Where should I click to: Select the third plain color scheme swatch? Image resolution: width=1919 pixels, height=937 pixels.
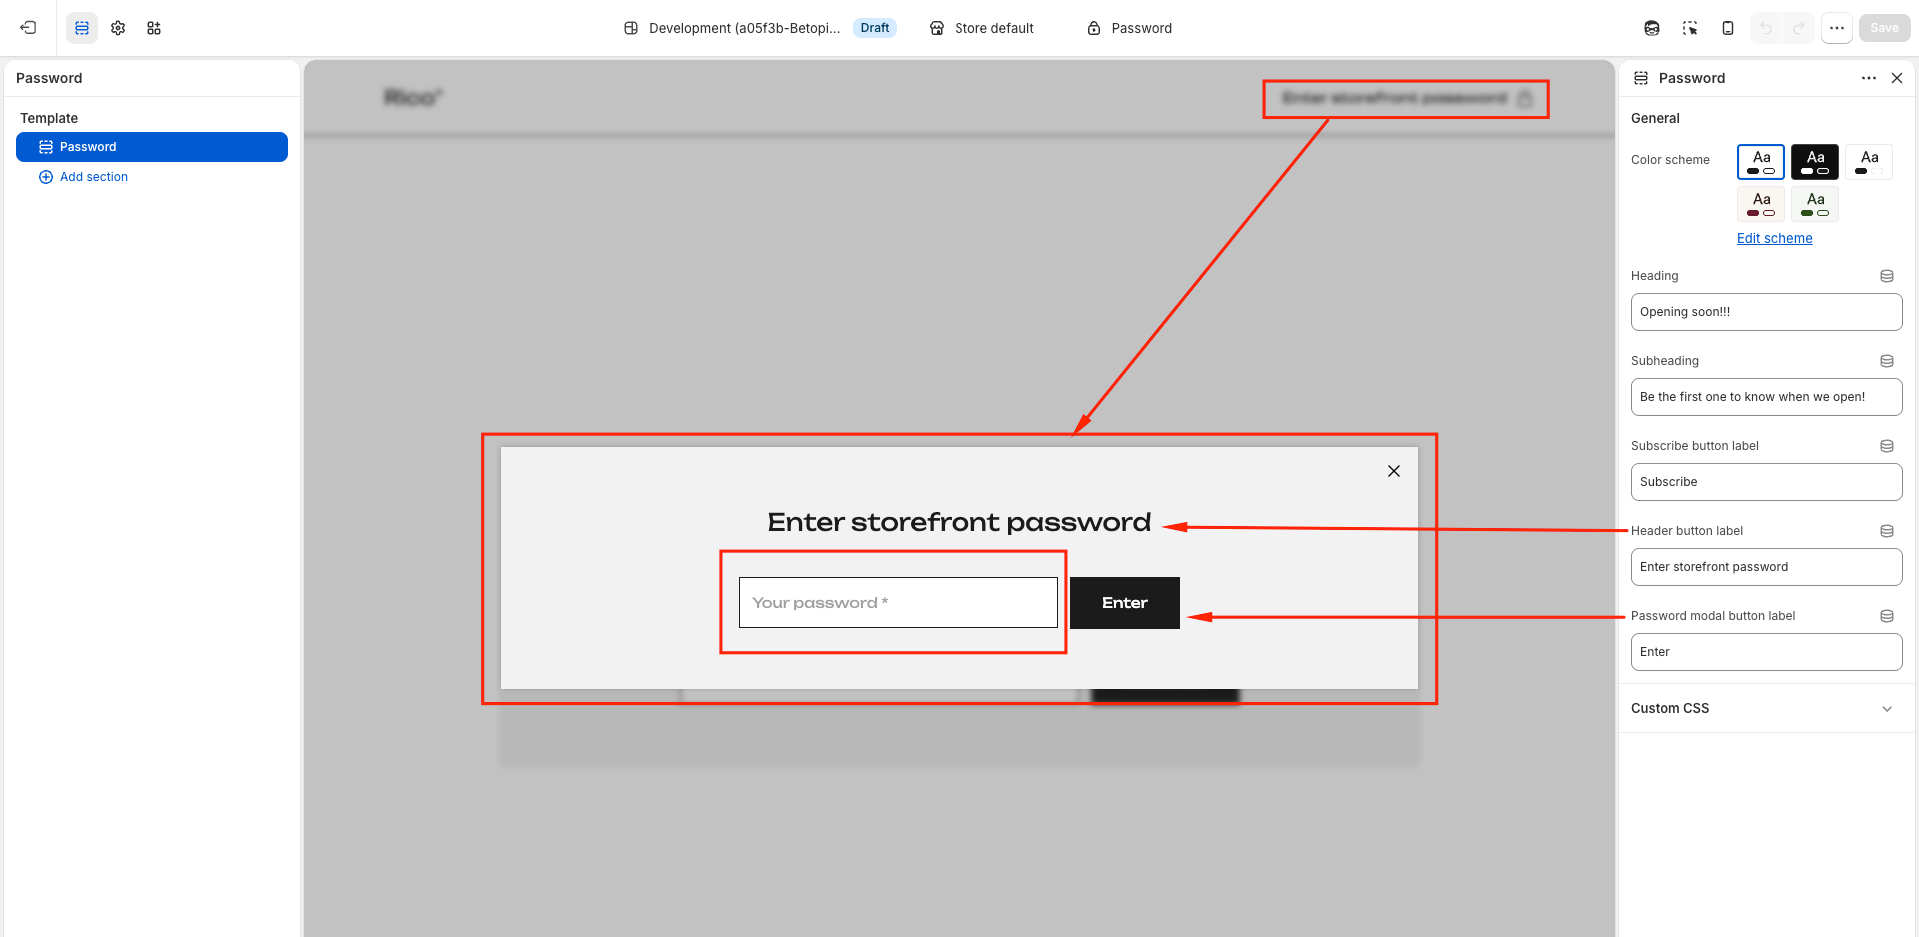[x=1869, y=162]
